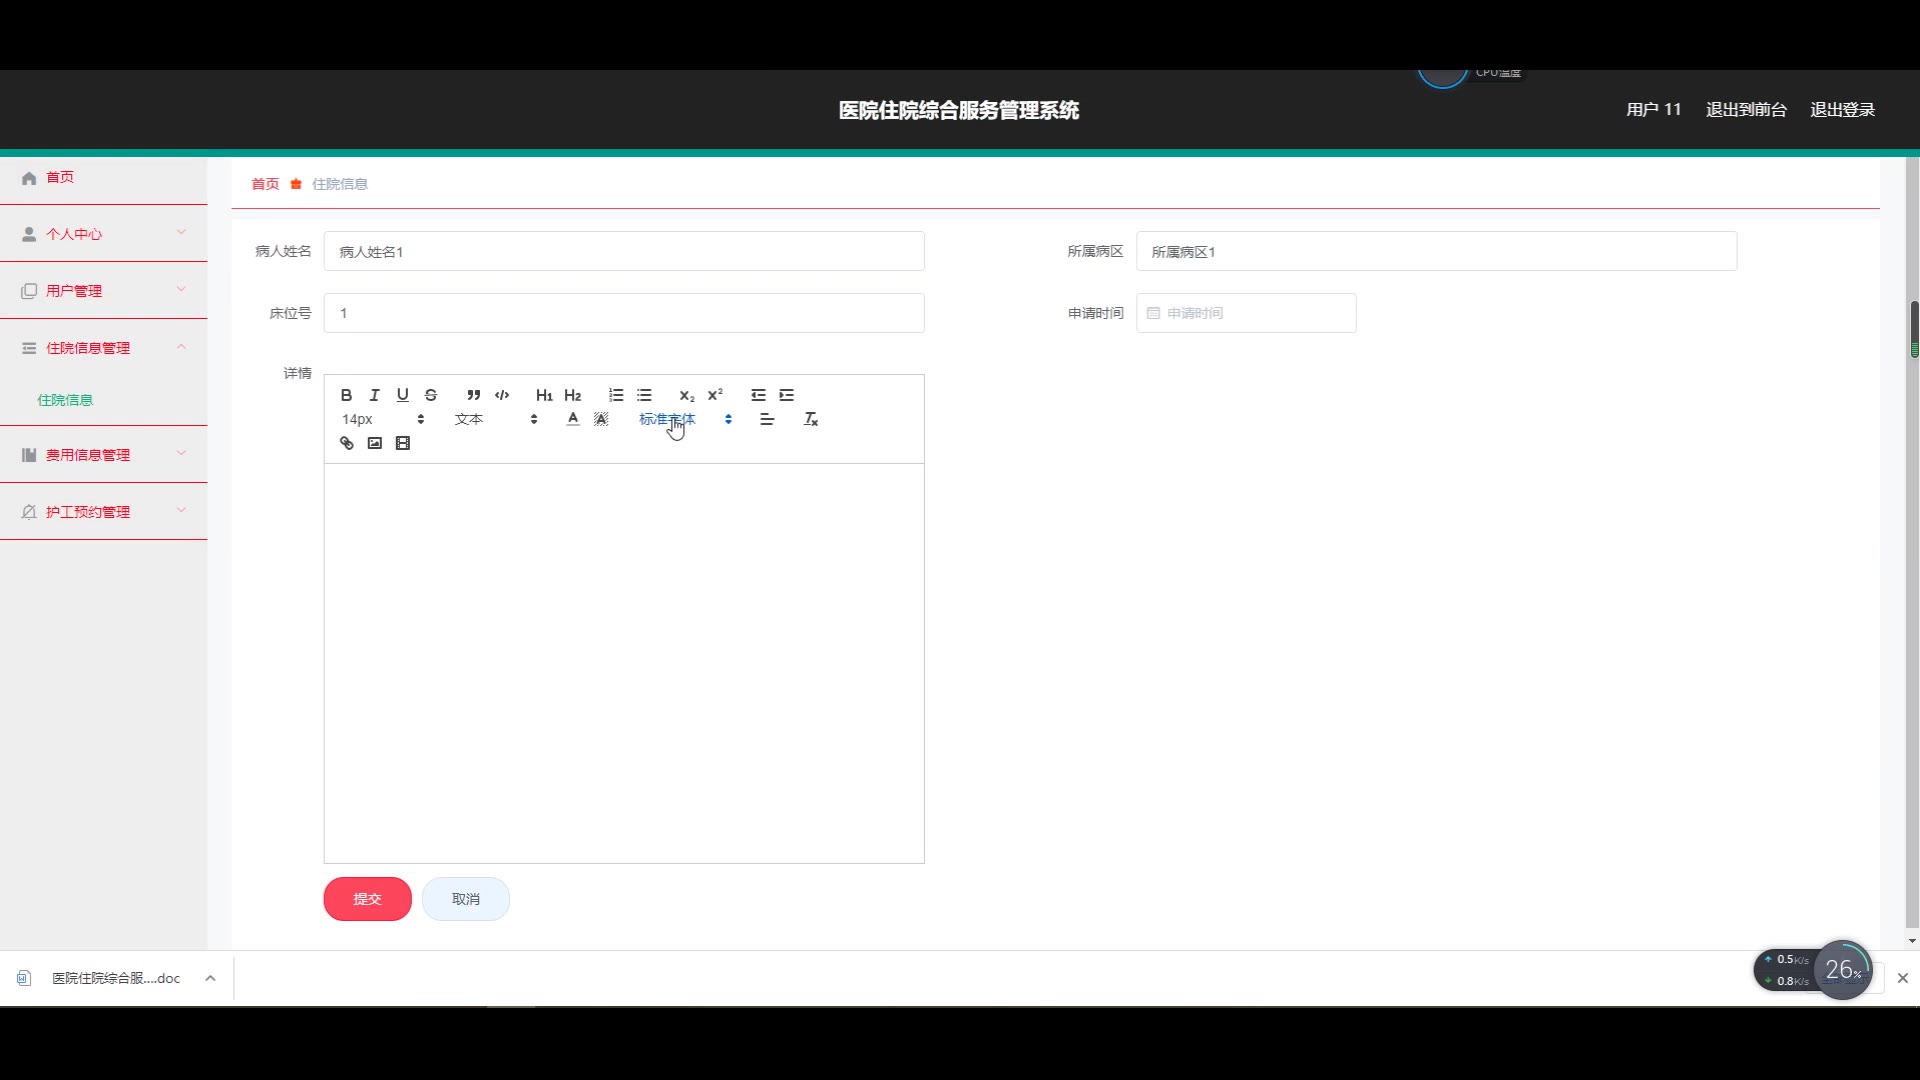Select 住院信息 submenu item
This screenshot has height=1080, width=1920.
coord(65,400)
